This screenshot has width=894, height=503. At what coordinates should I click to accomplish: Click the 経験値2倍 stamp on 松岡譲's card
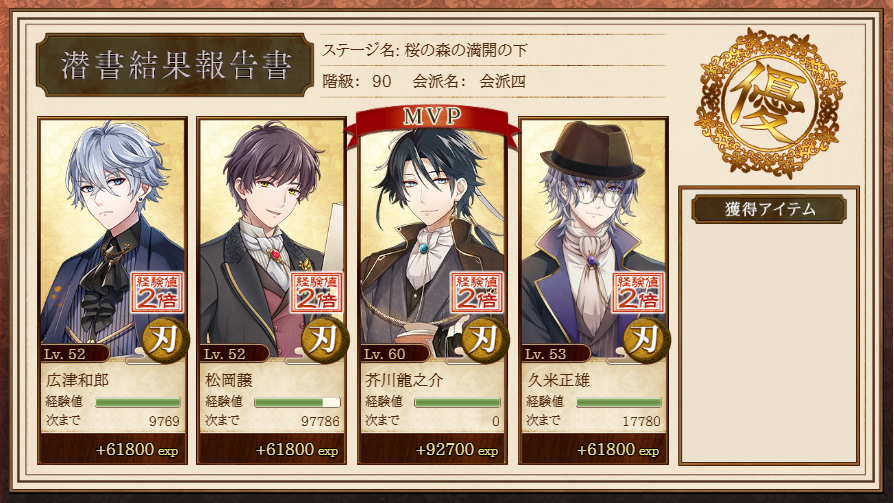[317, 293]
